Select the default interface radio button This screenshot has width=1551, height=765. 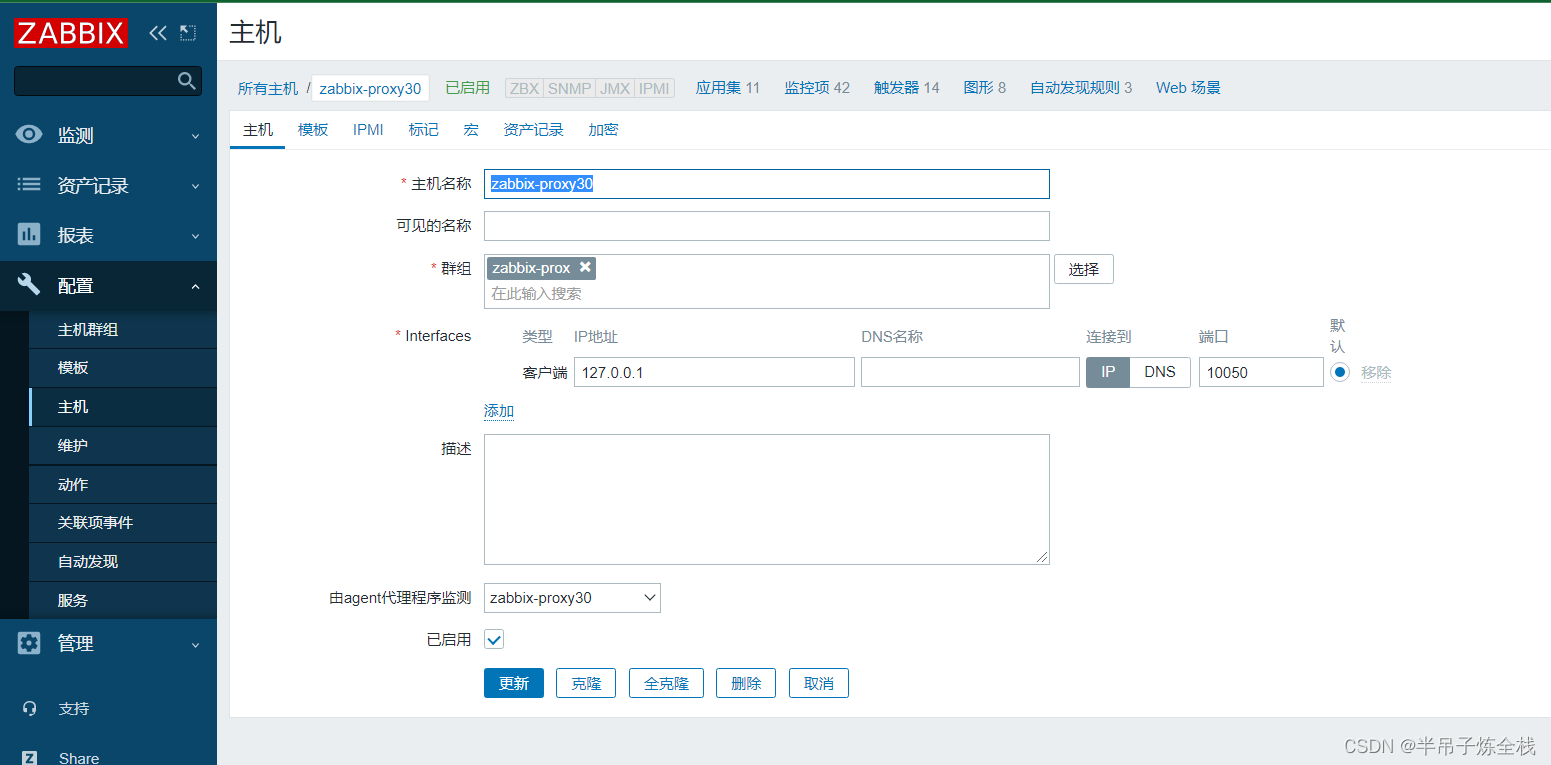pos(1340,372)
